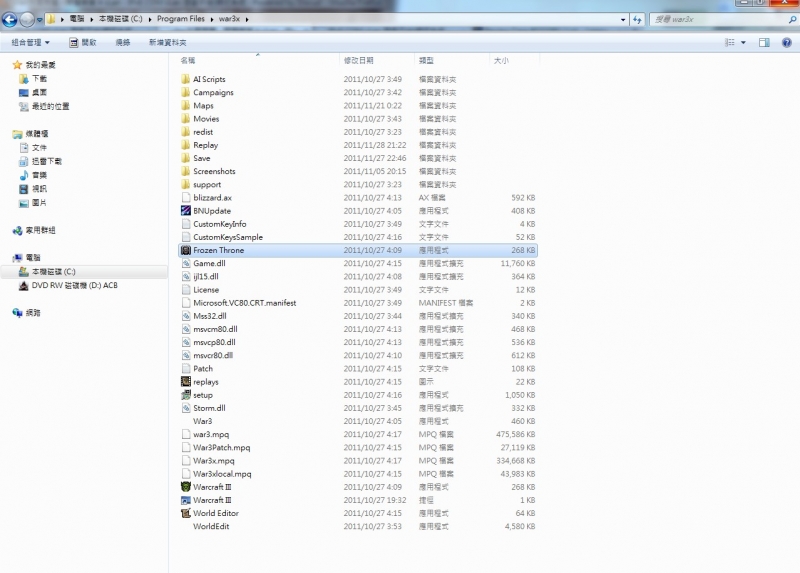Sort by the Size column header
Image resolution: width=800 pixels, height=573 pixels.
point(514,60)
